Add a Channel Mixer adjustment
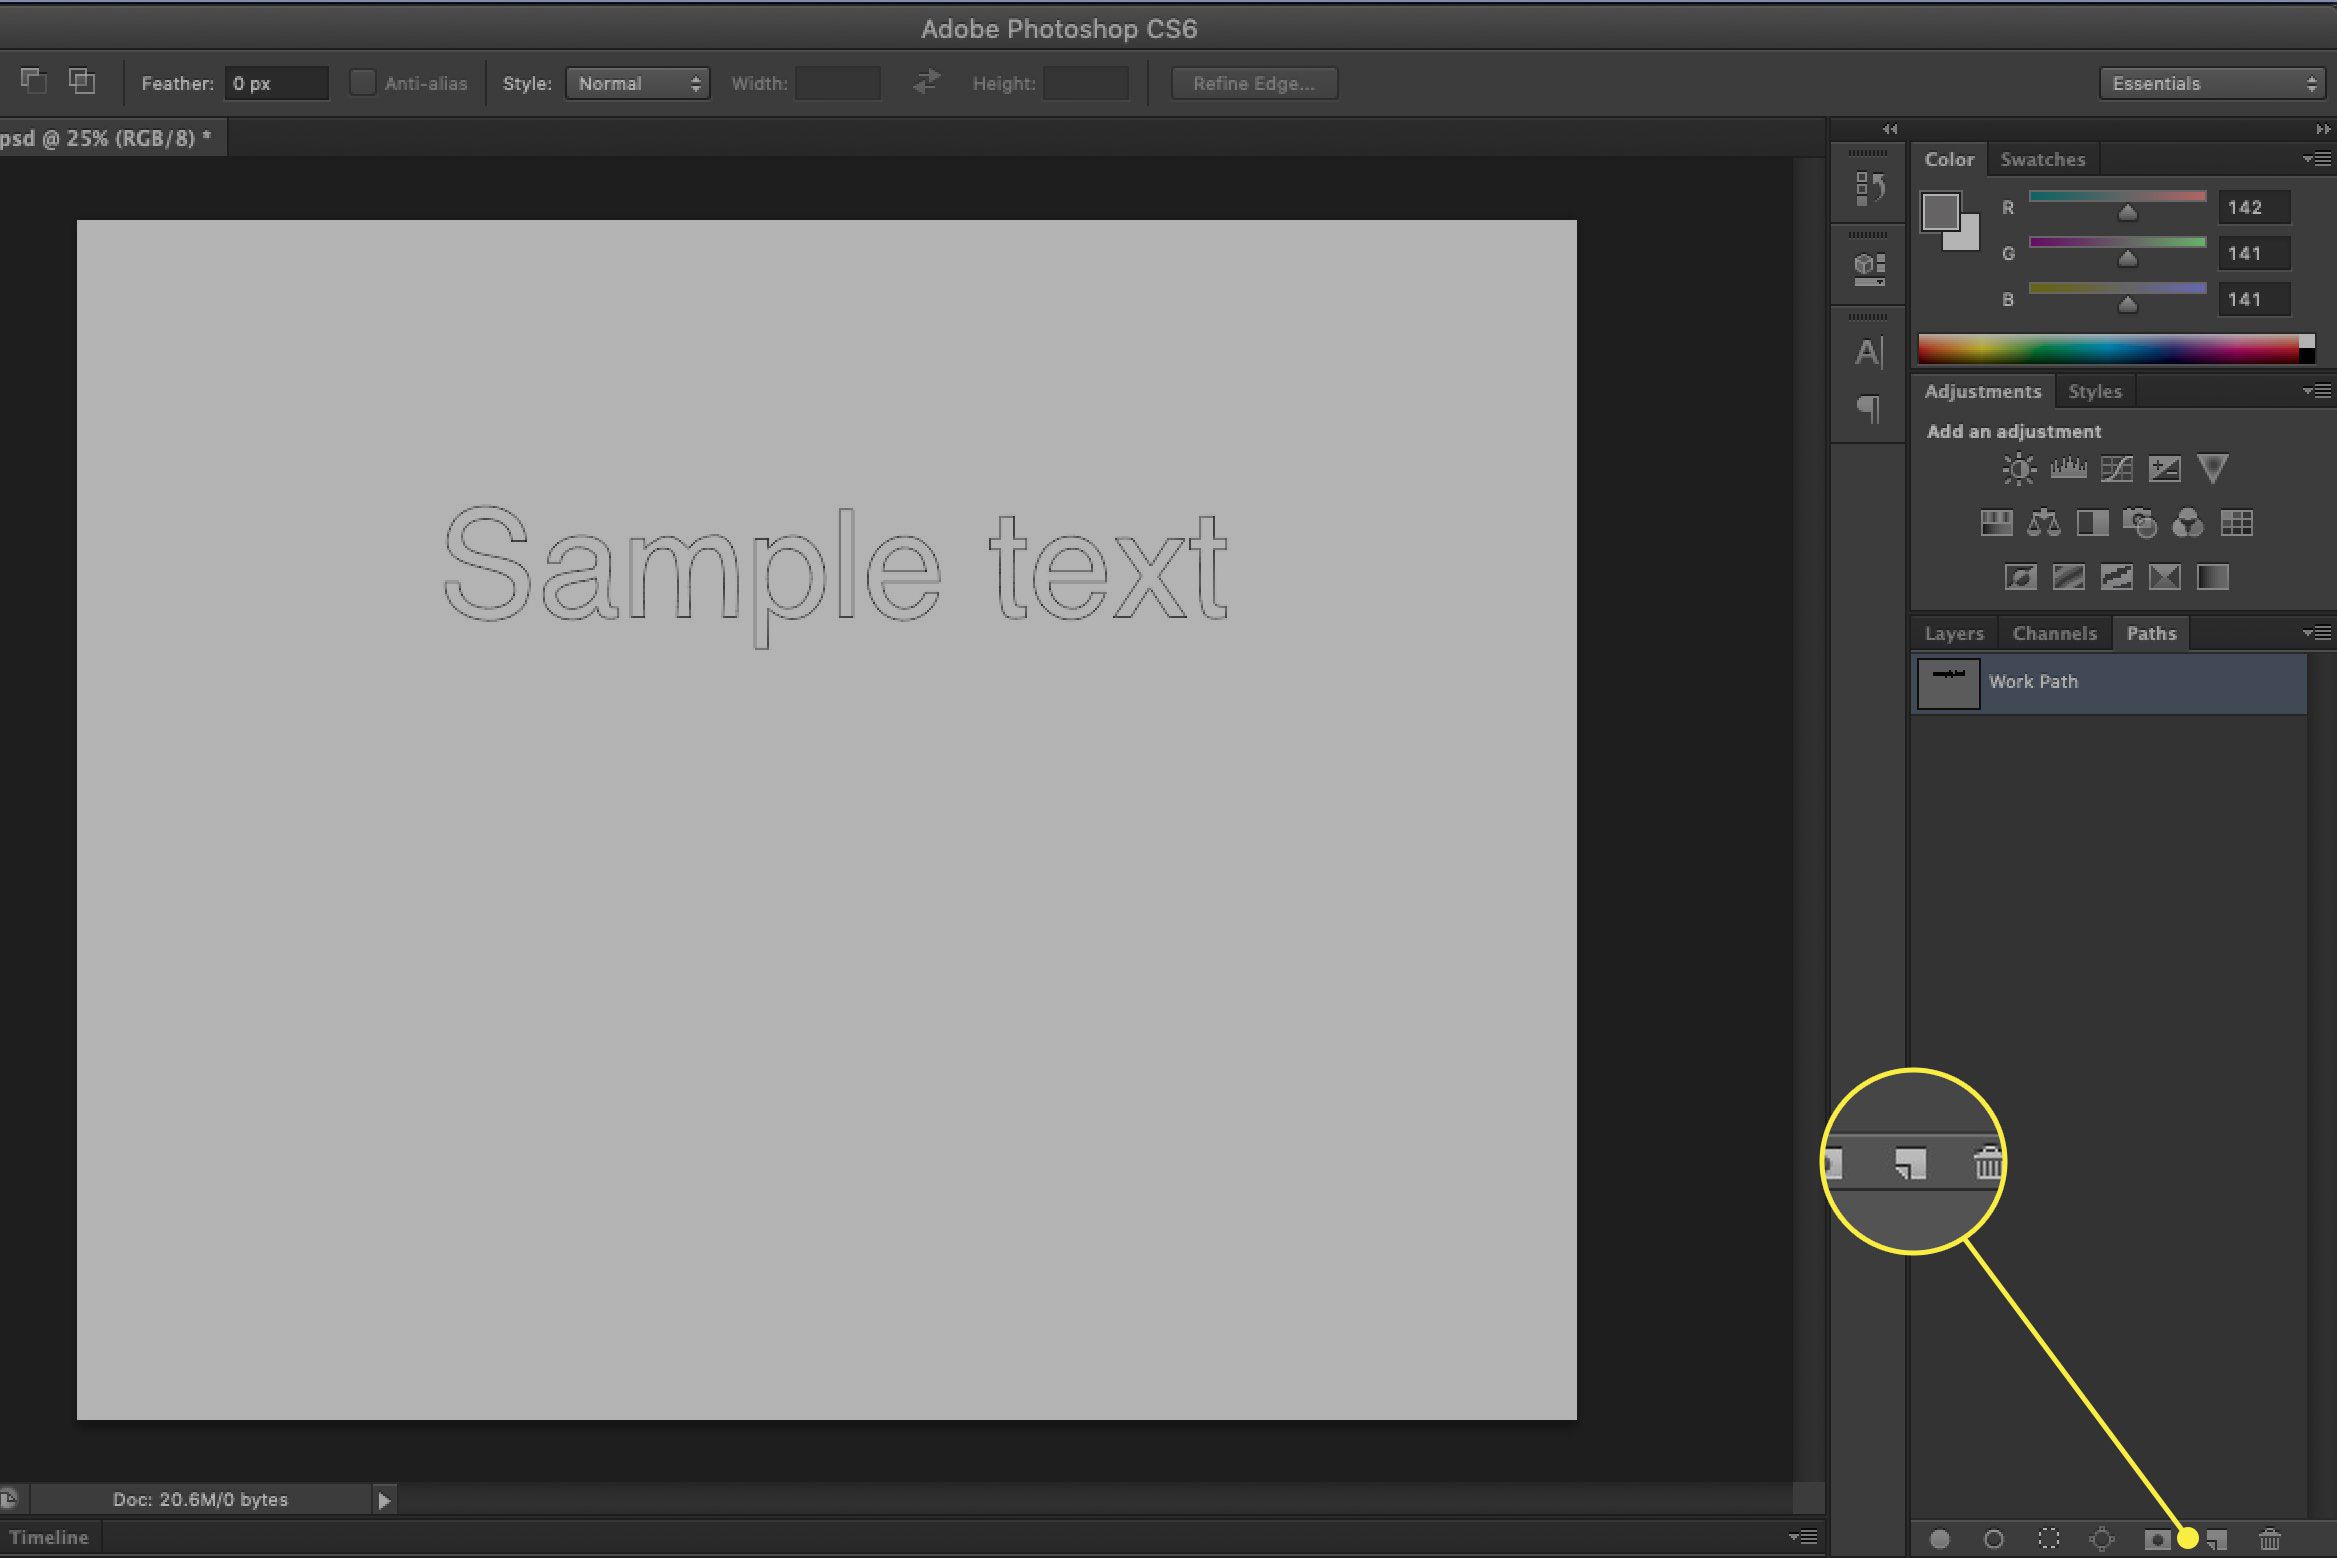The height and width of the screenshot is (1558, 2337). click(2188, 523)
